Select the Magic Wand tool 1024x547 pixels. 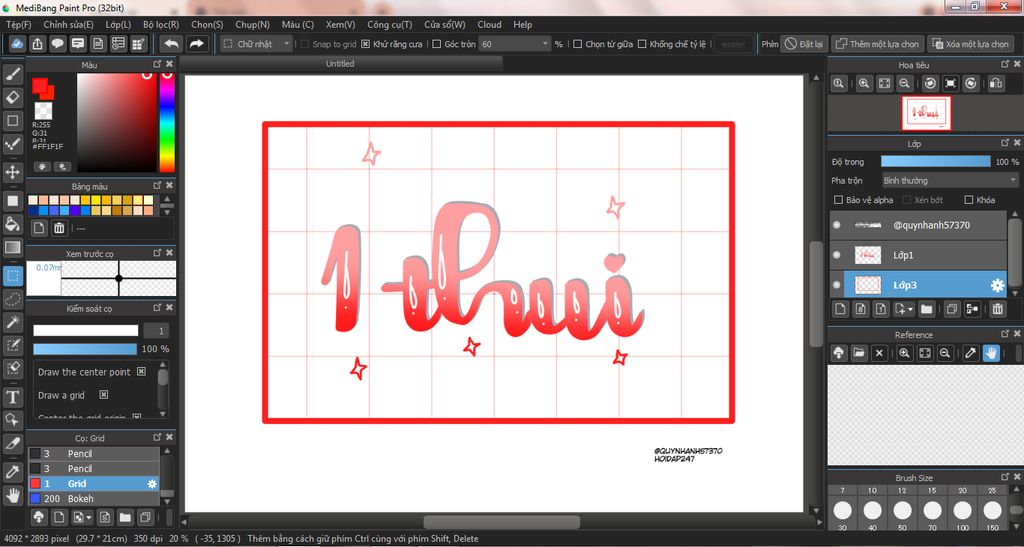(x=12, y=322)
